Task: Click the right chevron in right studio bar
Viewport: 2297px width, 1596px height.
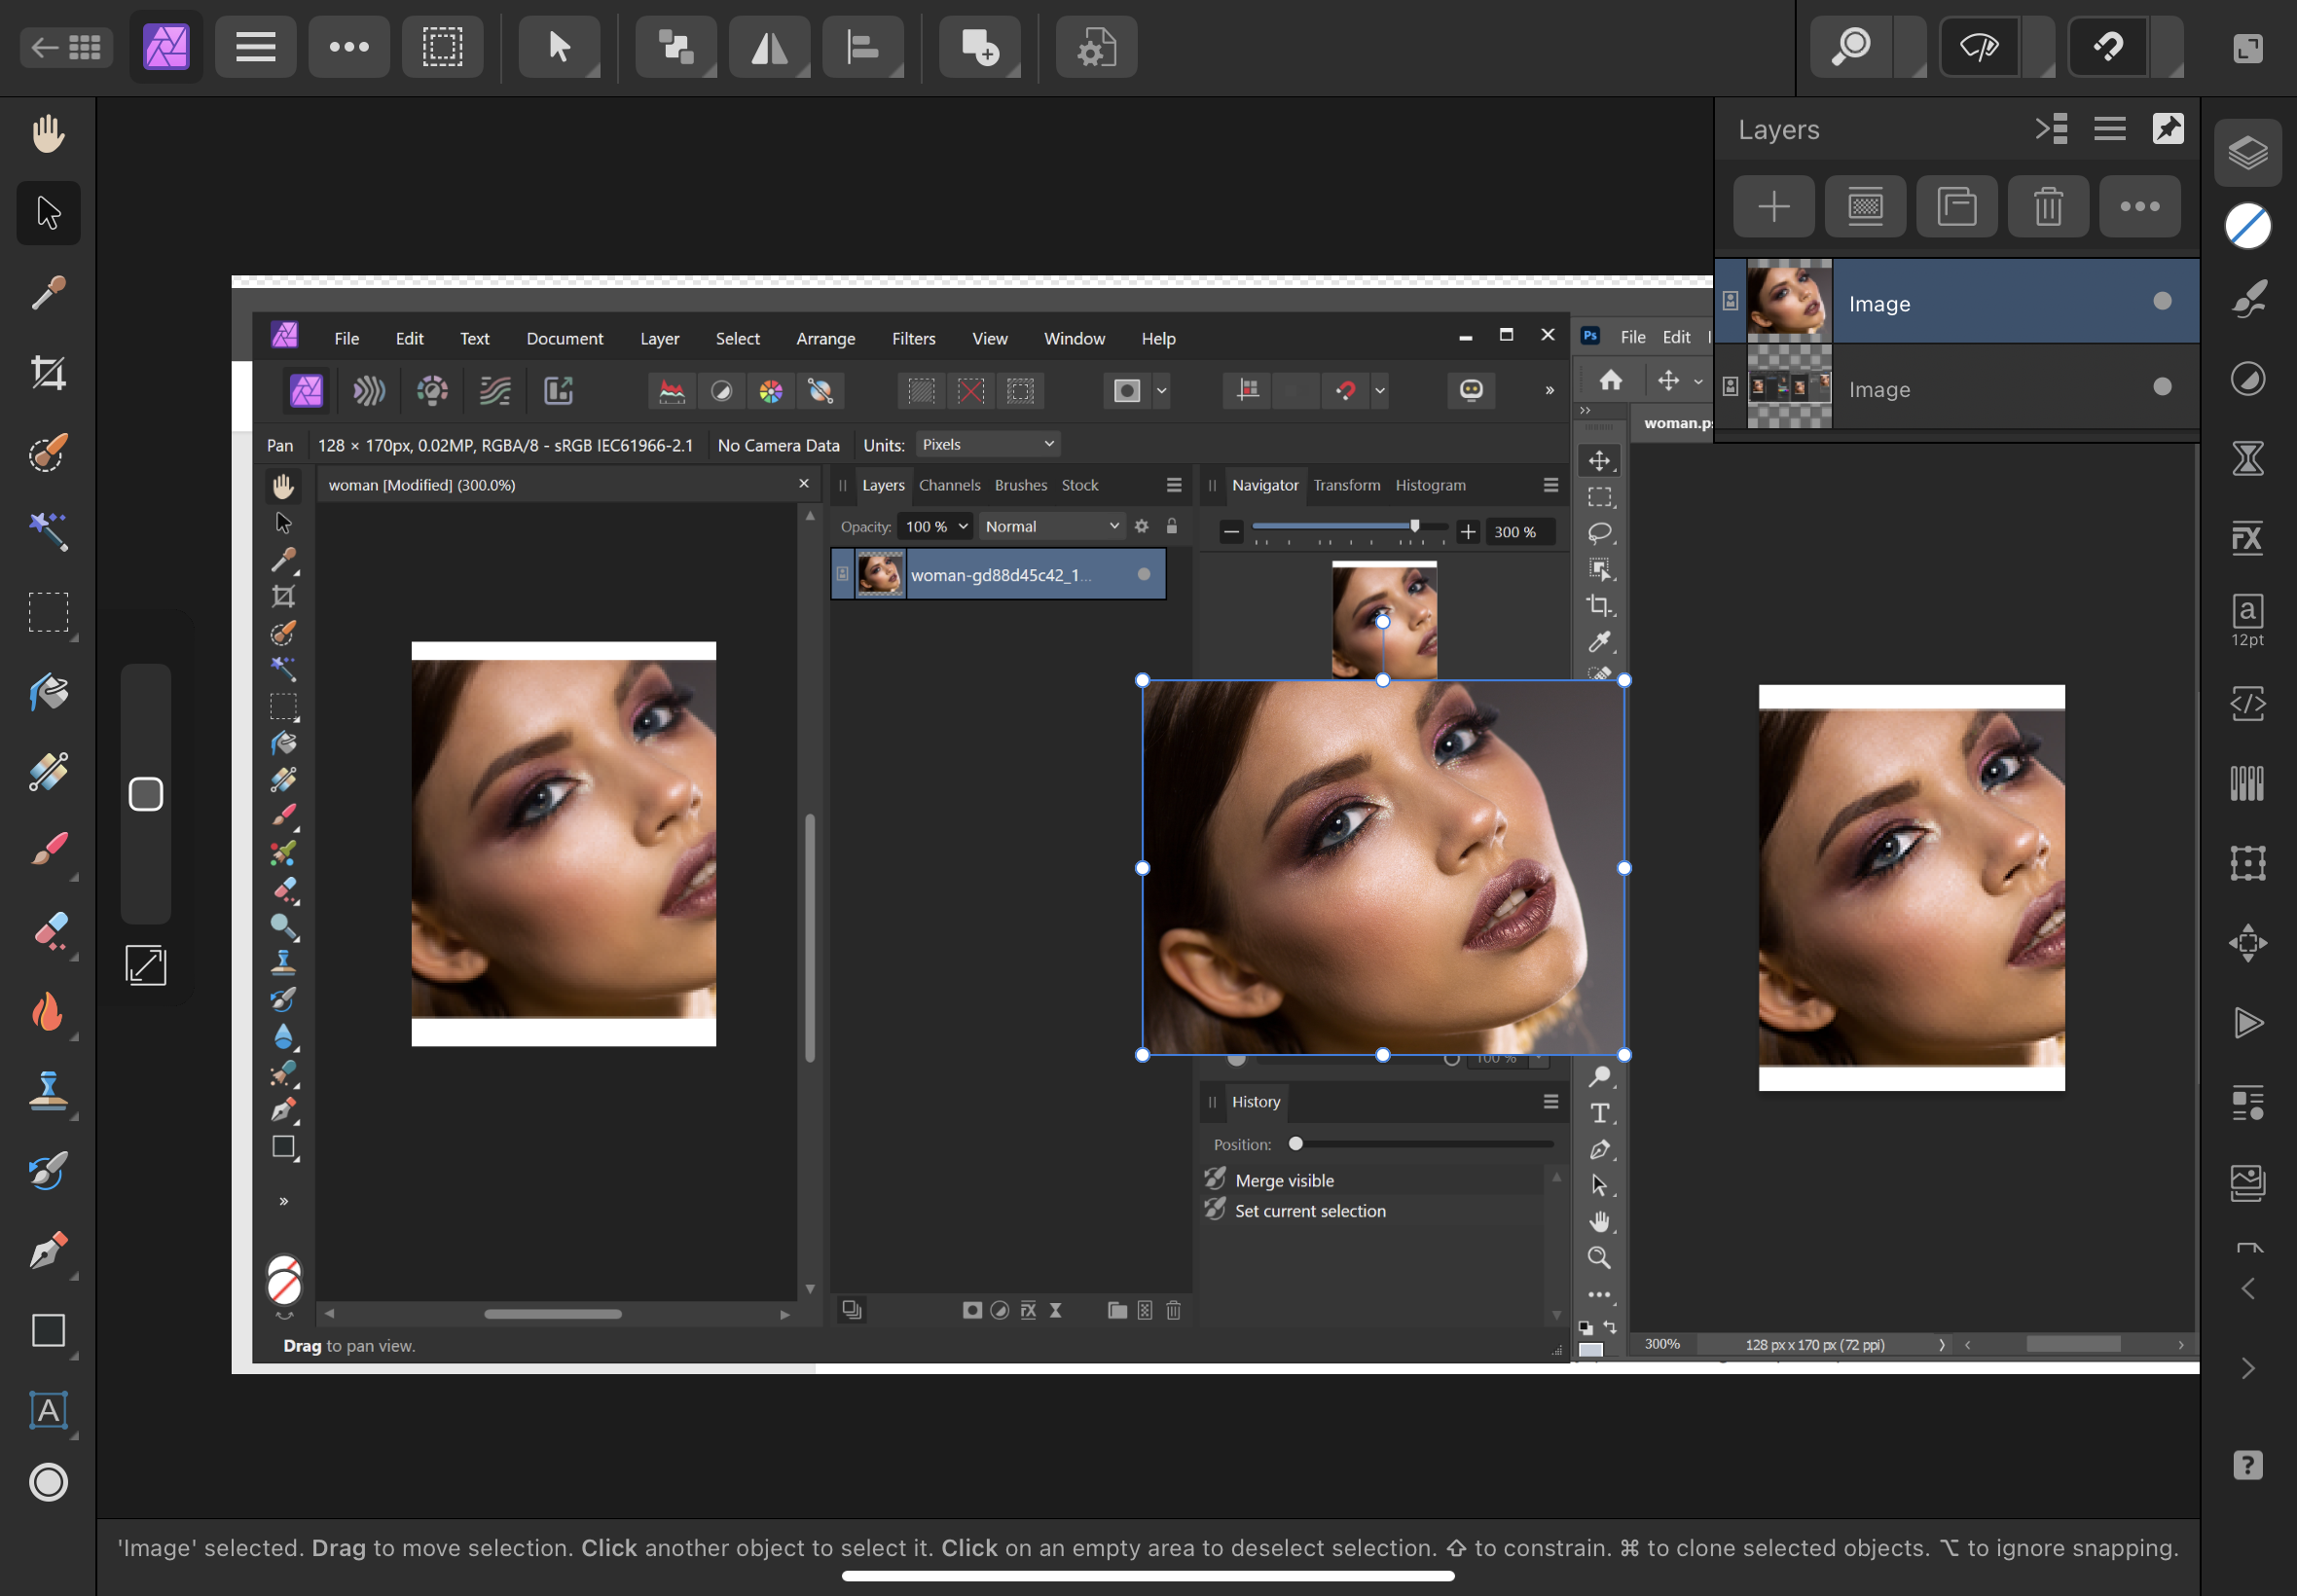Action: (2248, 1368)
